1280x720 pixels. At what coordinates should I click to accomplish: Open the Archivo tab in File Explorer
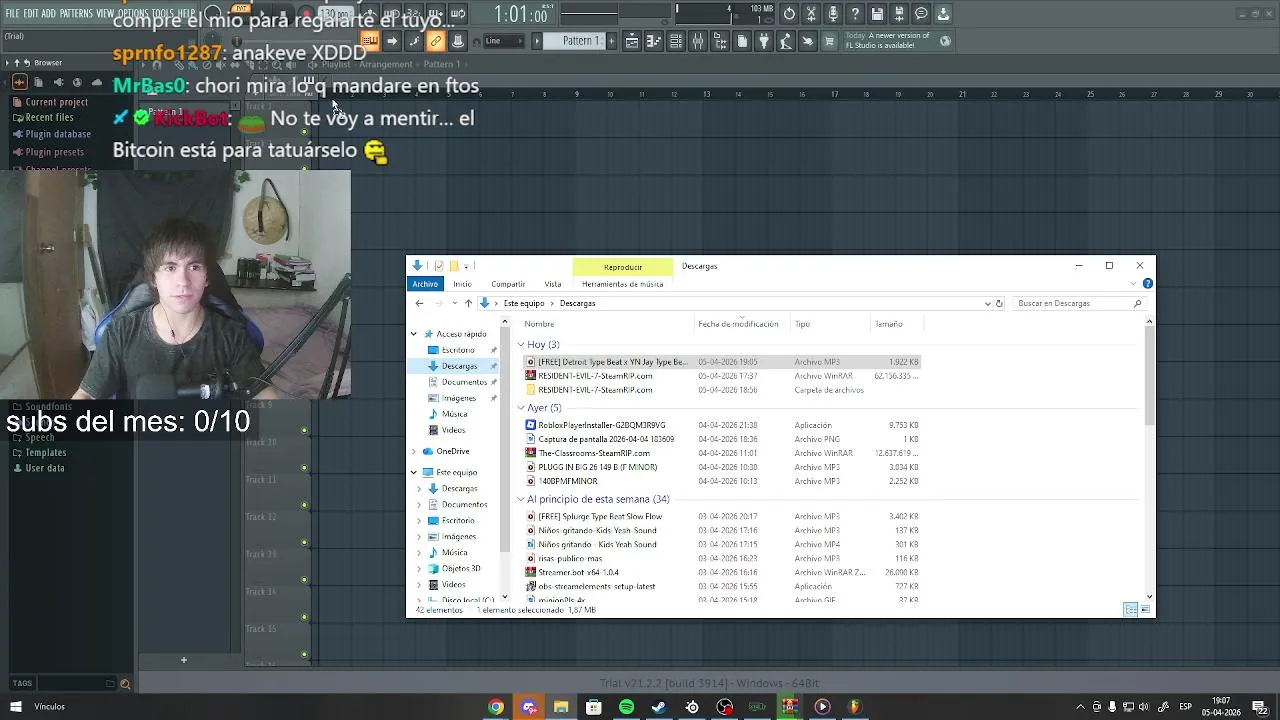tap(425, 284)
